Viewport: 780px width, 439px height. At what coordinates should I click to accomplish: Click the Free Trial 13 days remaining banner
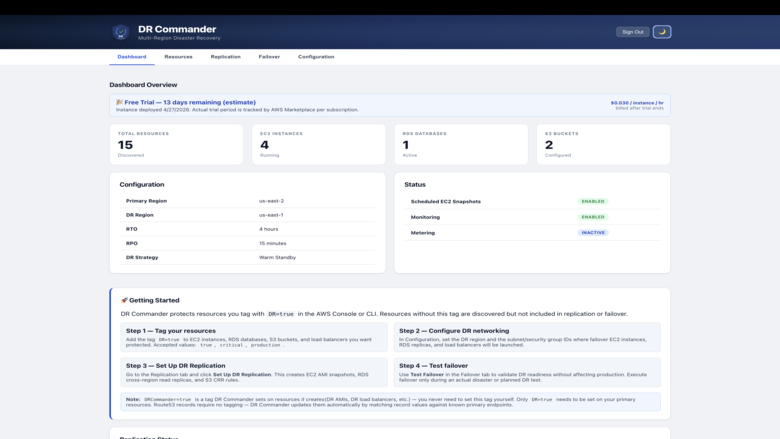390,105
